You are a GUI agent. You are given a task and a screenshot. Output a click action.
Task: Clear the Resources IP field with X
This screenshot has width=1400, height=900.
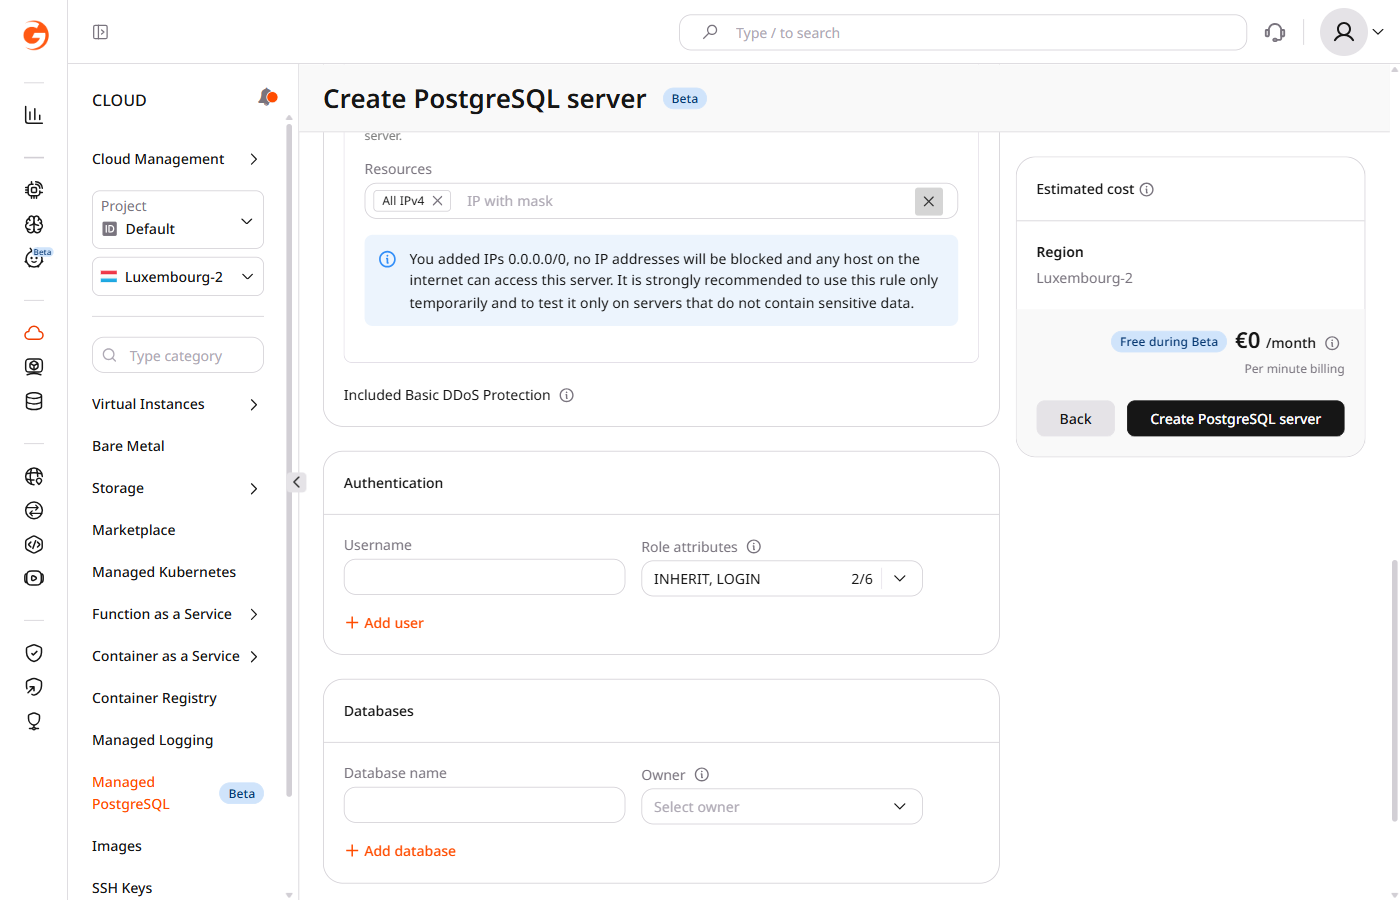(929, 201)
